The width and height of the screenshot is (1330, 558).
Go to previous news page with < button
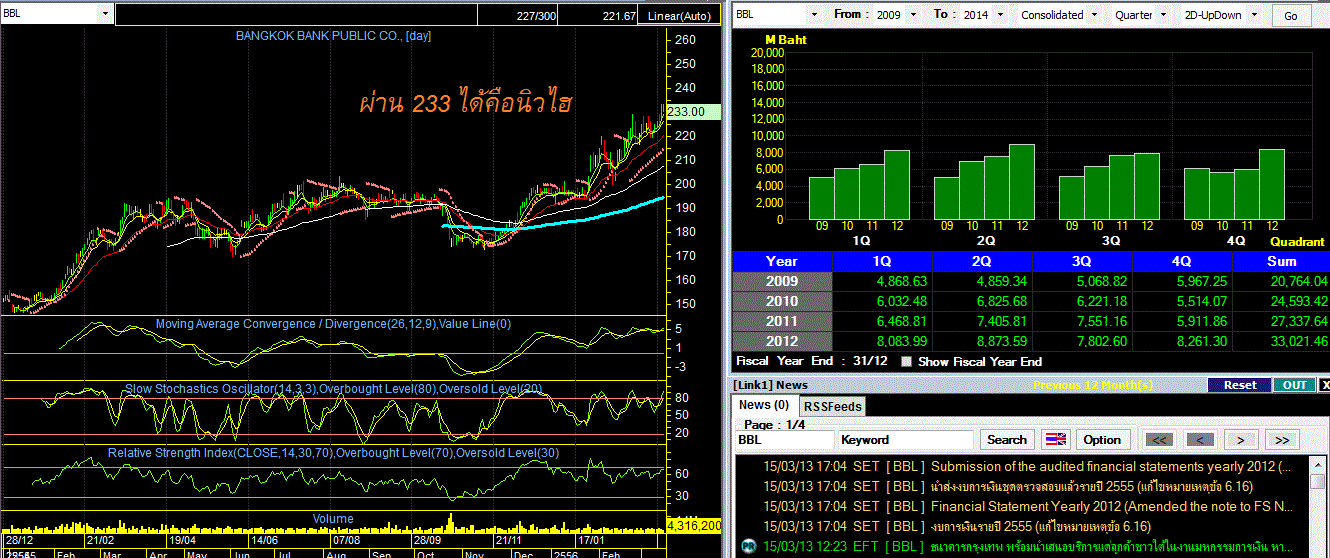point(1200,440)
